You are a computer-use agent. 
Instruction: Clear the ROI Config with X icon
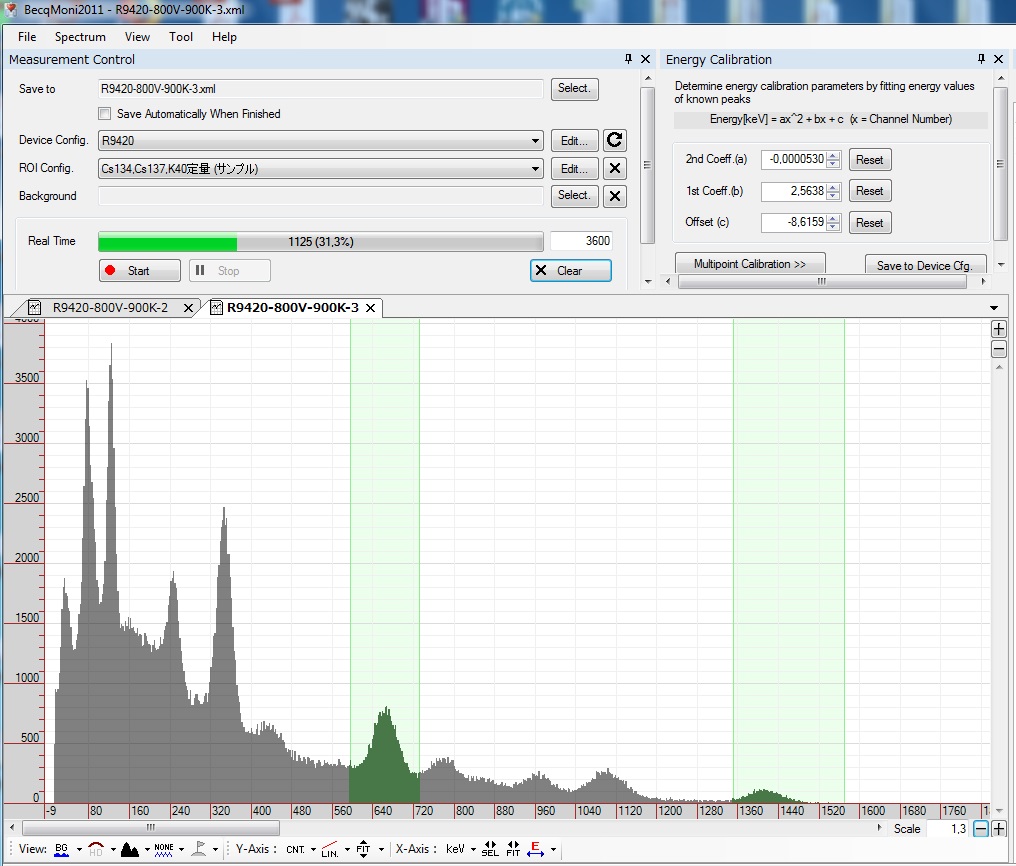pyautogui.click(x=616, y=169)
